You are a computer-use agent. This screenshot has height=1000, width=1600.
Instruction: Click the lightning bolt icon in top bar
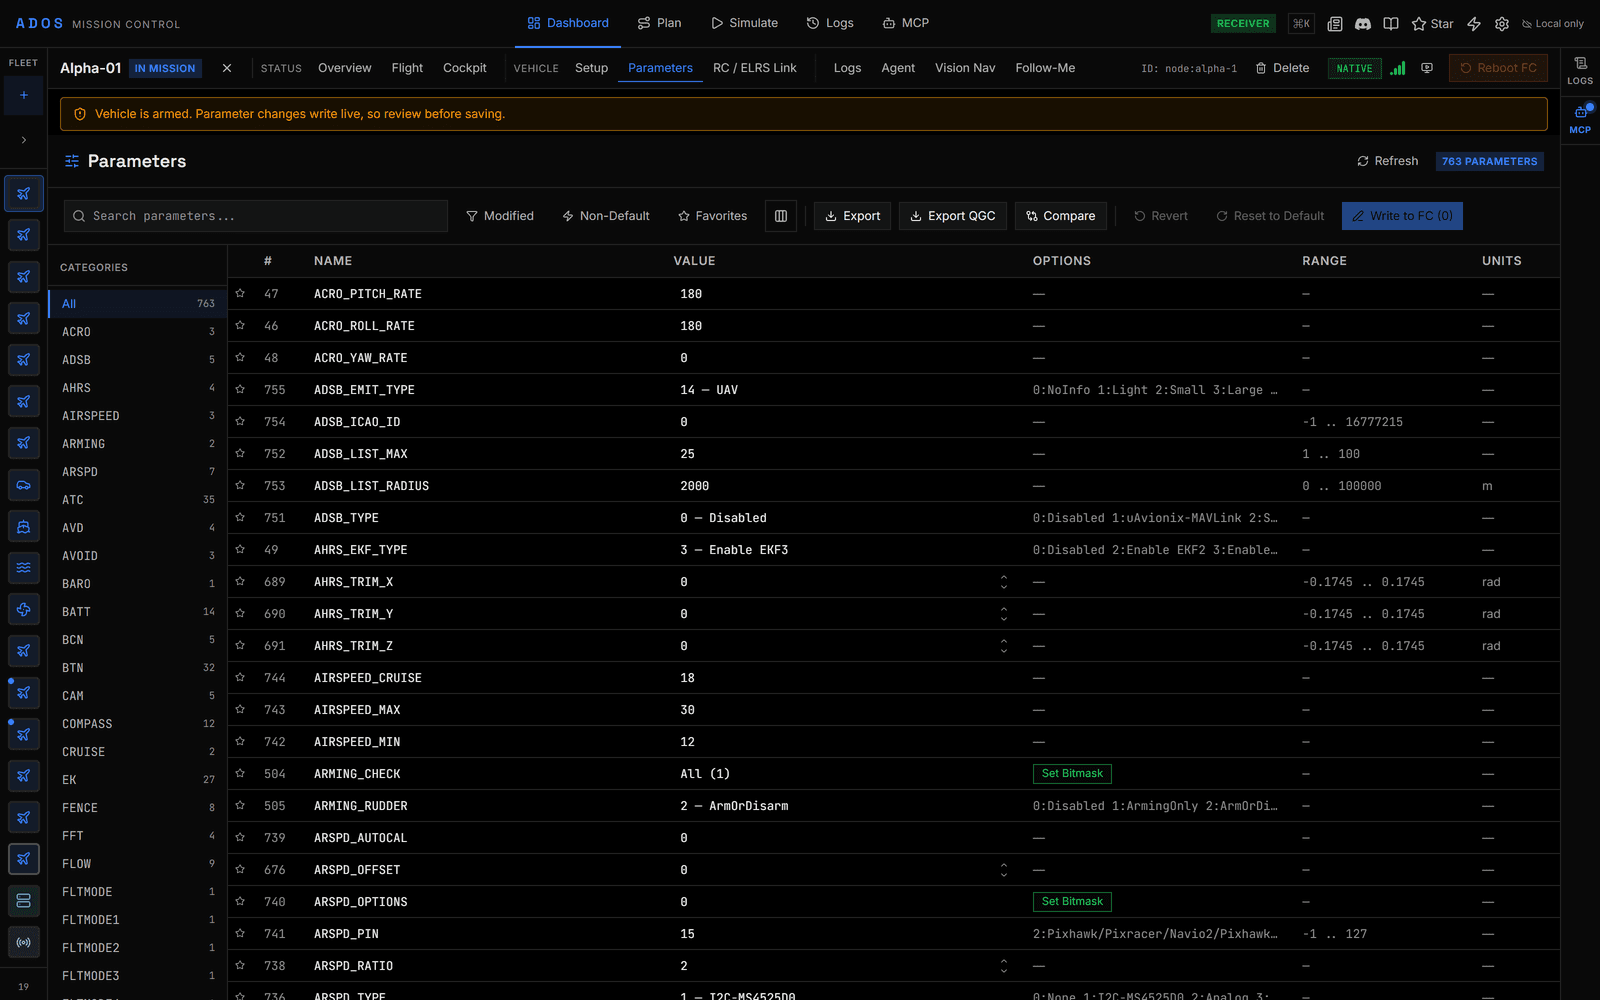click(1474, 23)
